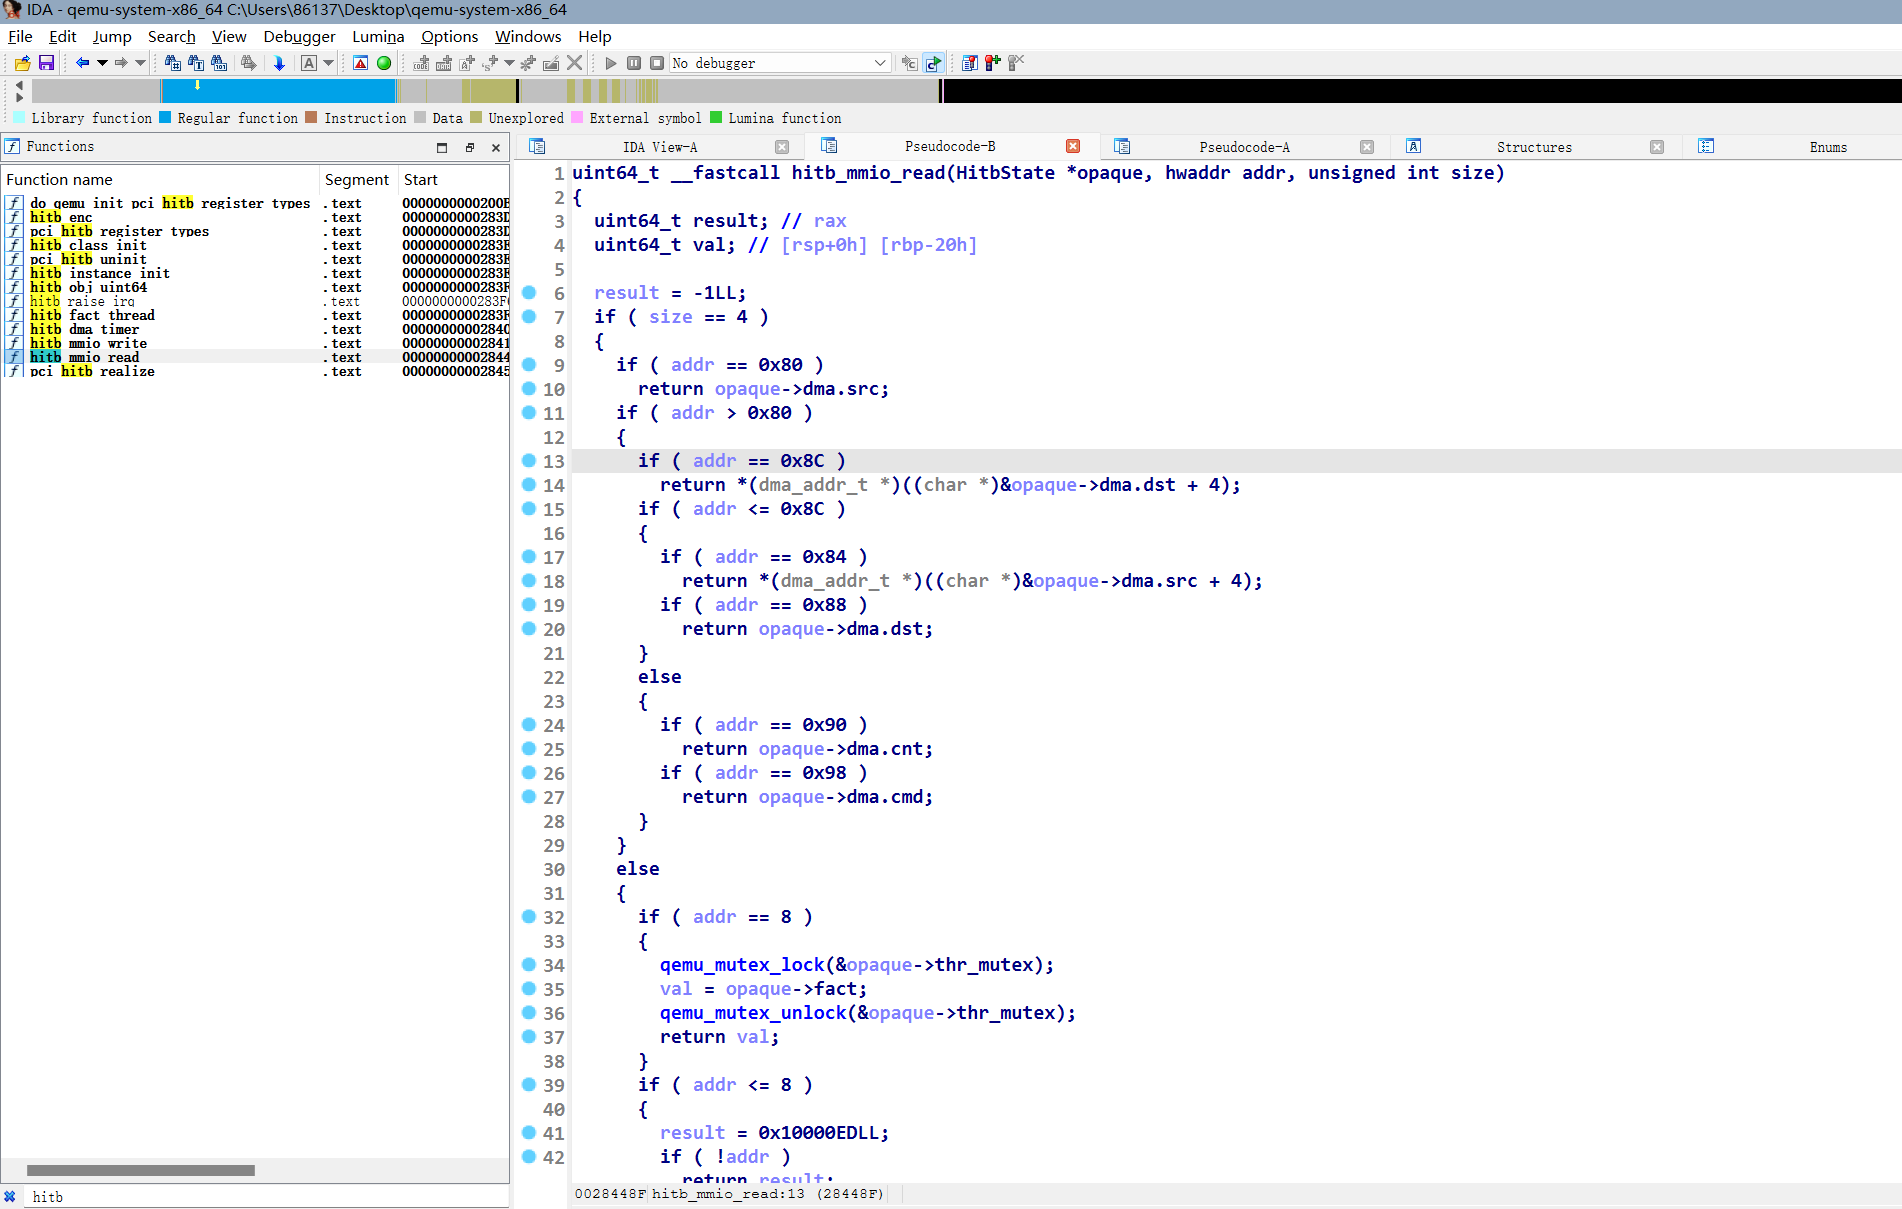Image resolution: width=1902 pixels, height=1209 pixels.
Task: Click the green circle toolbar icon
Action: tap(384, 63)
